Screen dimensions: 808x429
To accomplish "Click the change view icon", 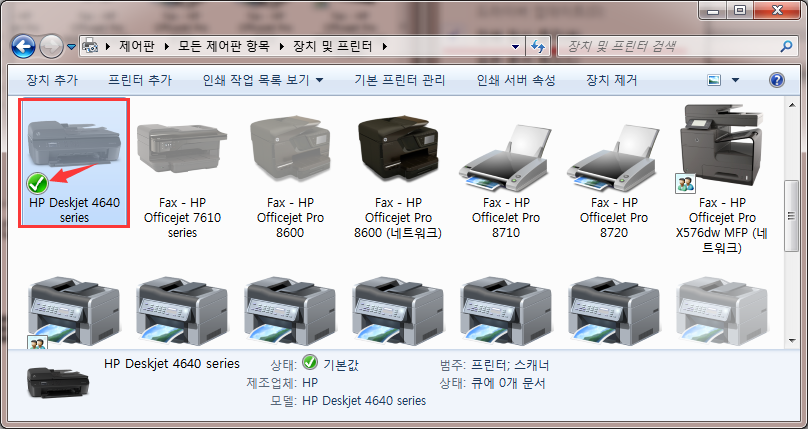I will (714, 80).
